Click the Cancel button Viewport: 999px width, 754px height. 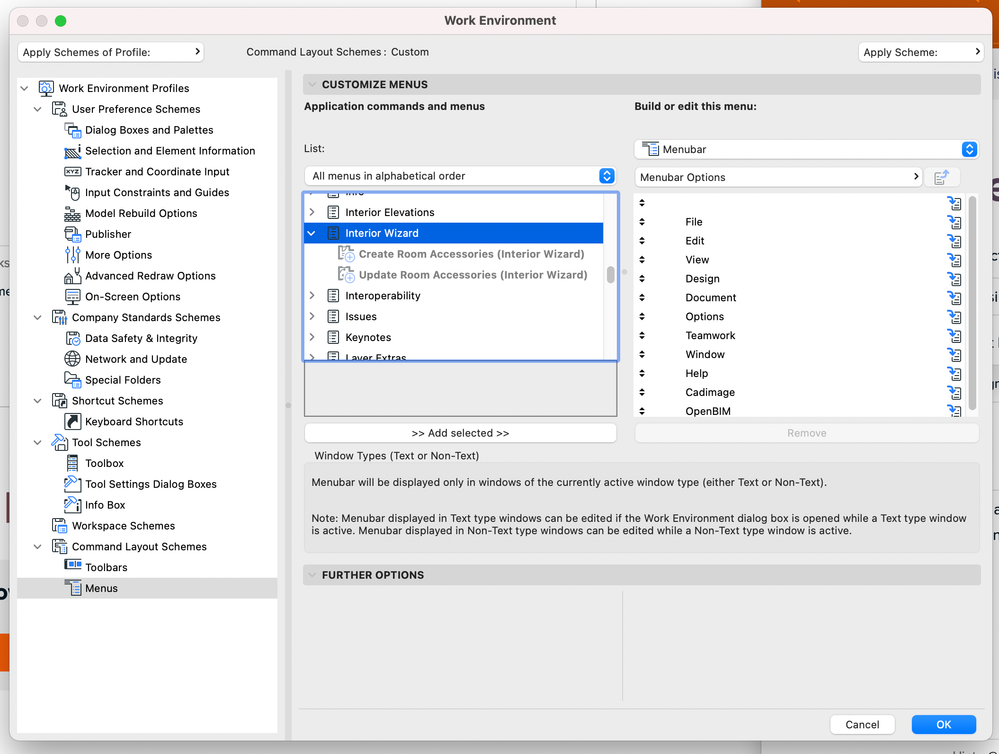862,725
